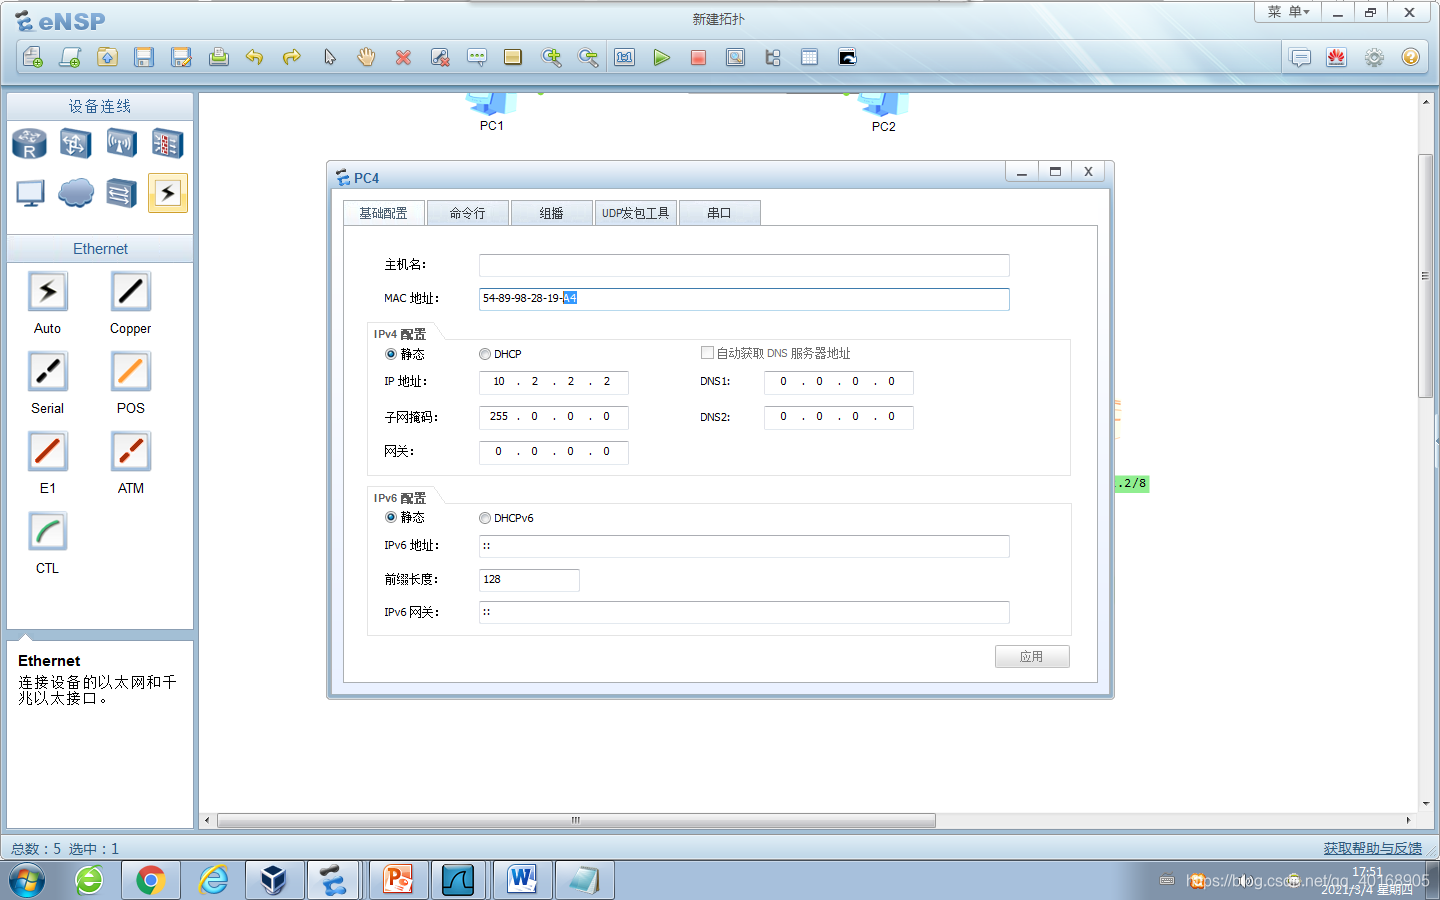The image size is (1440, 900).
Task: Click the open CLI console icon
Action: (x=847, y=57)
